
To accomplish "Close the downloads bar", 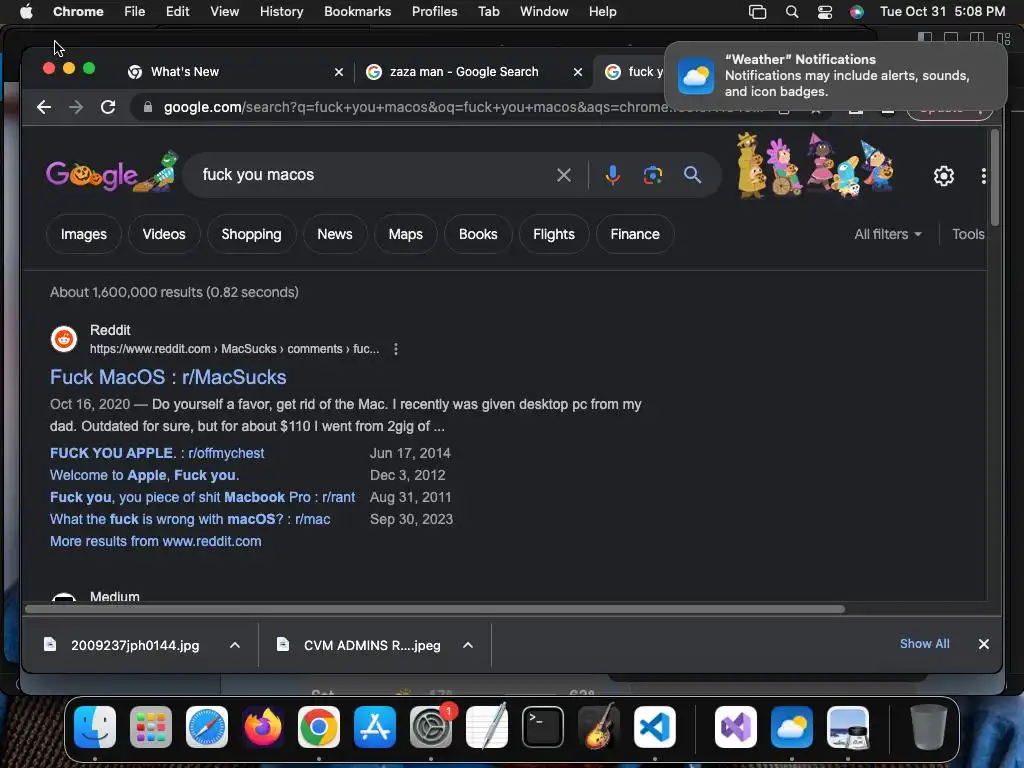I will coord(984,644).
